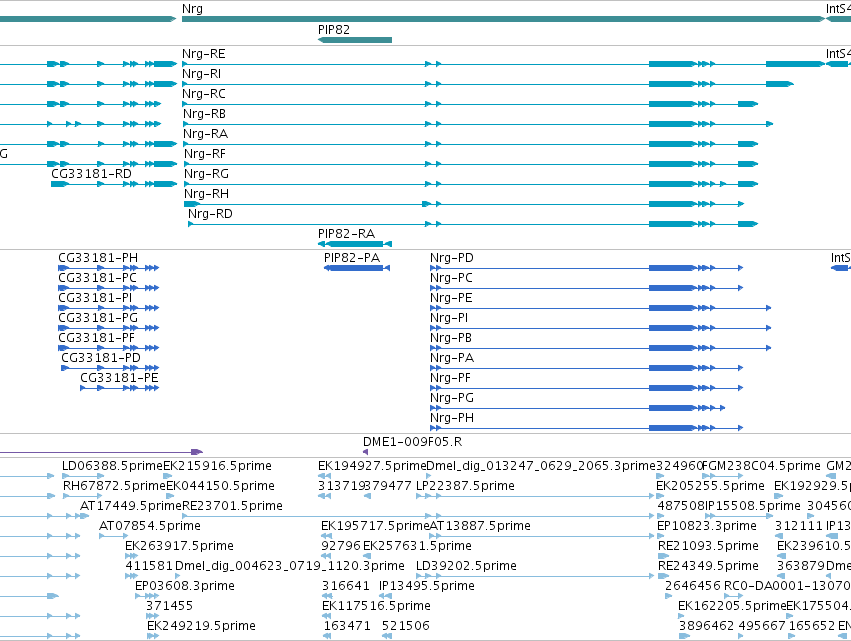
Task: Click EST label AT17449.5prime
Action: 131,506
